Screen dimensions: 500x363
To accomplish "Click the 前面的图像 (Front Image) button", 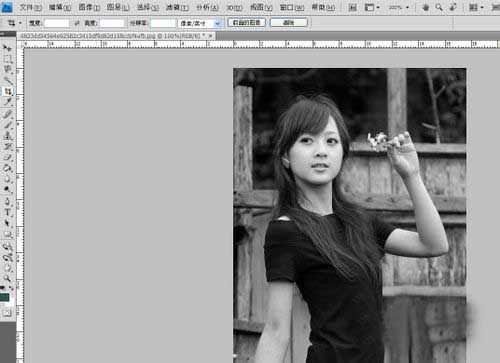I will [x=247, y=23].
